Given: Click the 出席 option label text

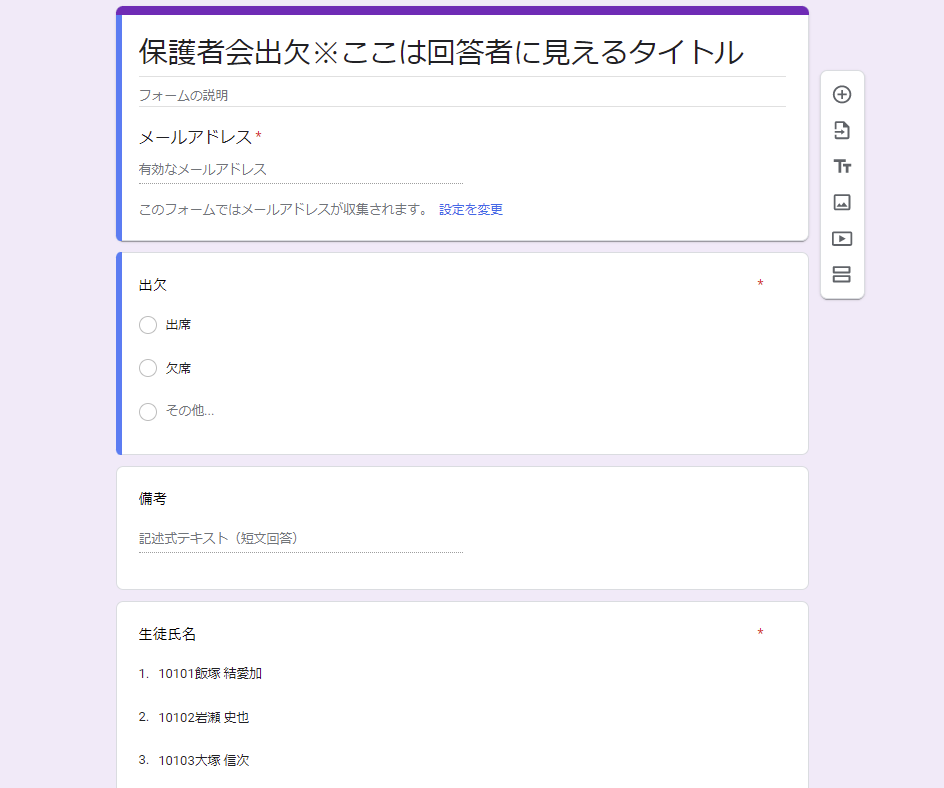Looking at the screenshot, I should (x=178, y=324).
